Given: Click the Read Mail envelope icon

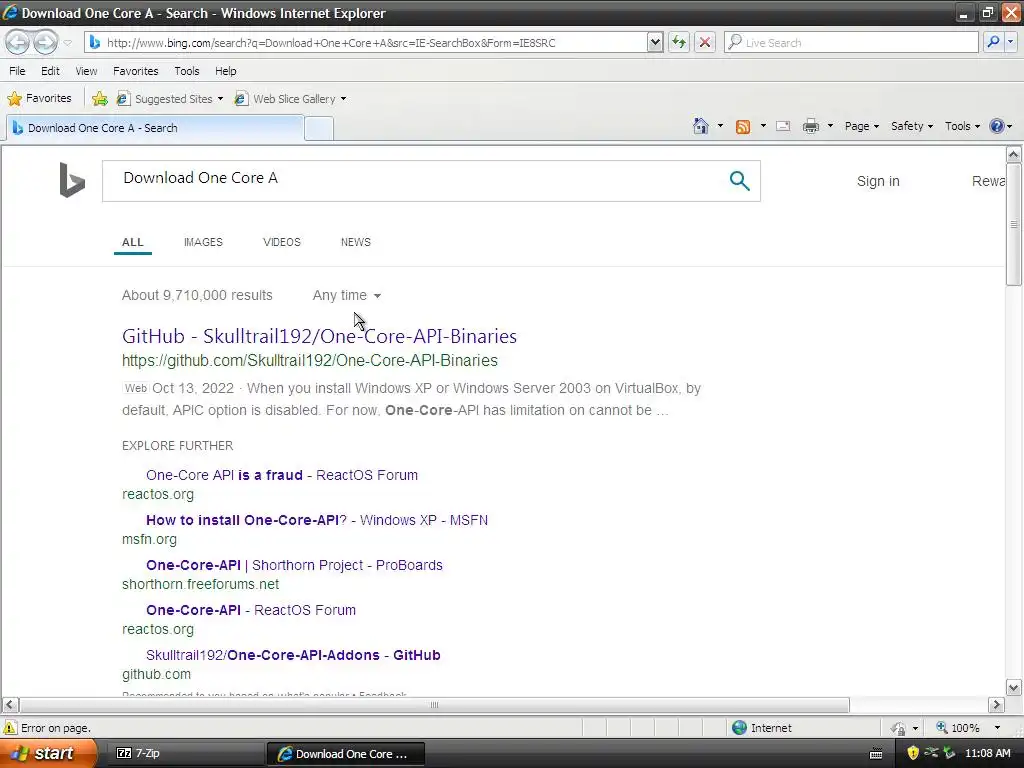Looking at the screenshot, I should tap(783, 126).
